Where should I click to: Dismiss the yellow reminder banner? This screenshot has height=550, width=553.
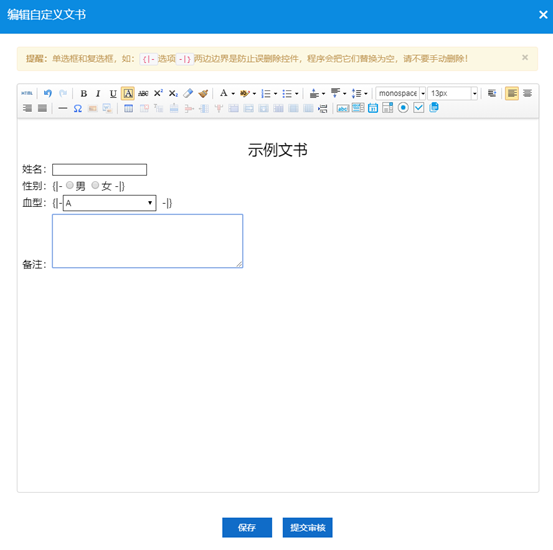(525, 57)
